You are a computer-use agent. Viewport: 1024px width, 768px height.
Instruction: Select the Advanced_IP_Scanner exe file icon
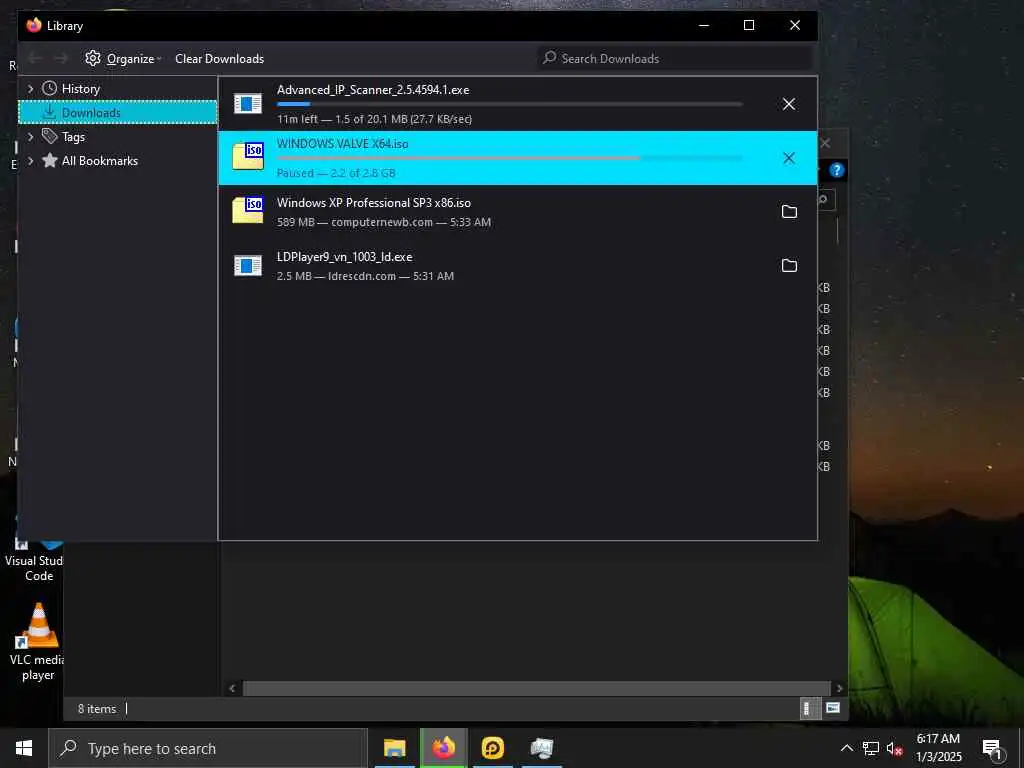248,104
